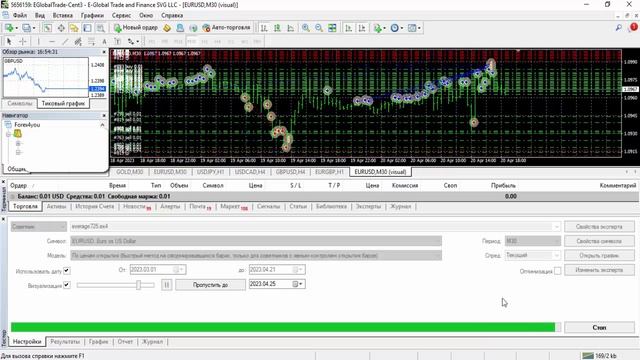640x360 pixels.
Task: Select the H1 timeframe toolbar button
Action: (204, 41)
